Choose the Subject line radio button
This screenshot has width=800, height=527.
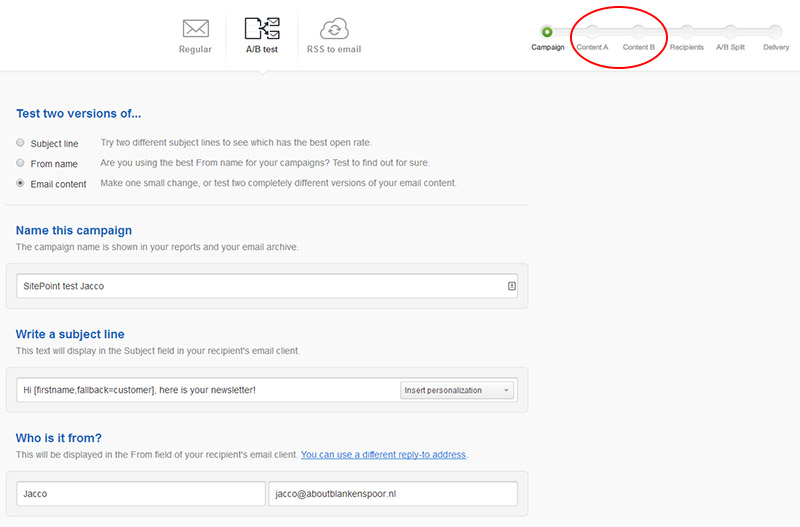(20, 143)
